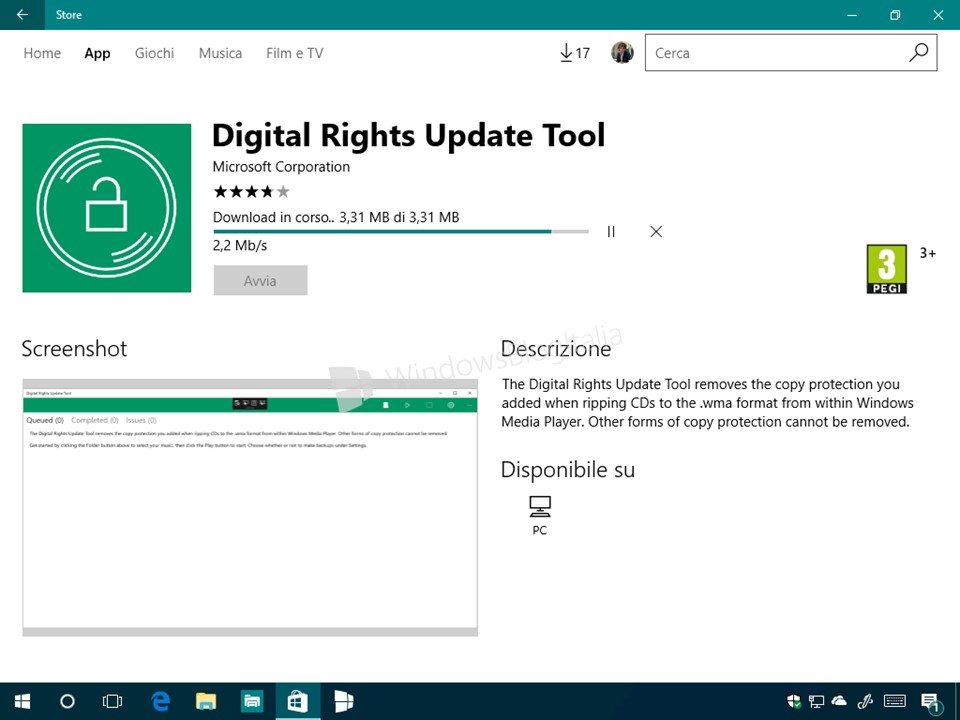
Task: Click the star rating of the app
Action: tap(252, 192)
